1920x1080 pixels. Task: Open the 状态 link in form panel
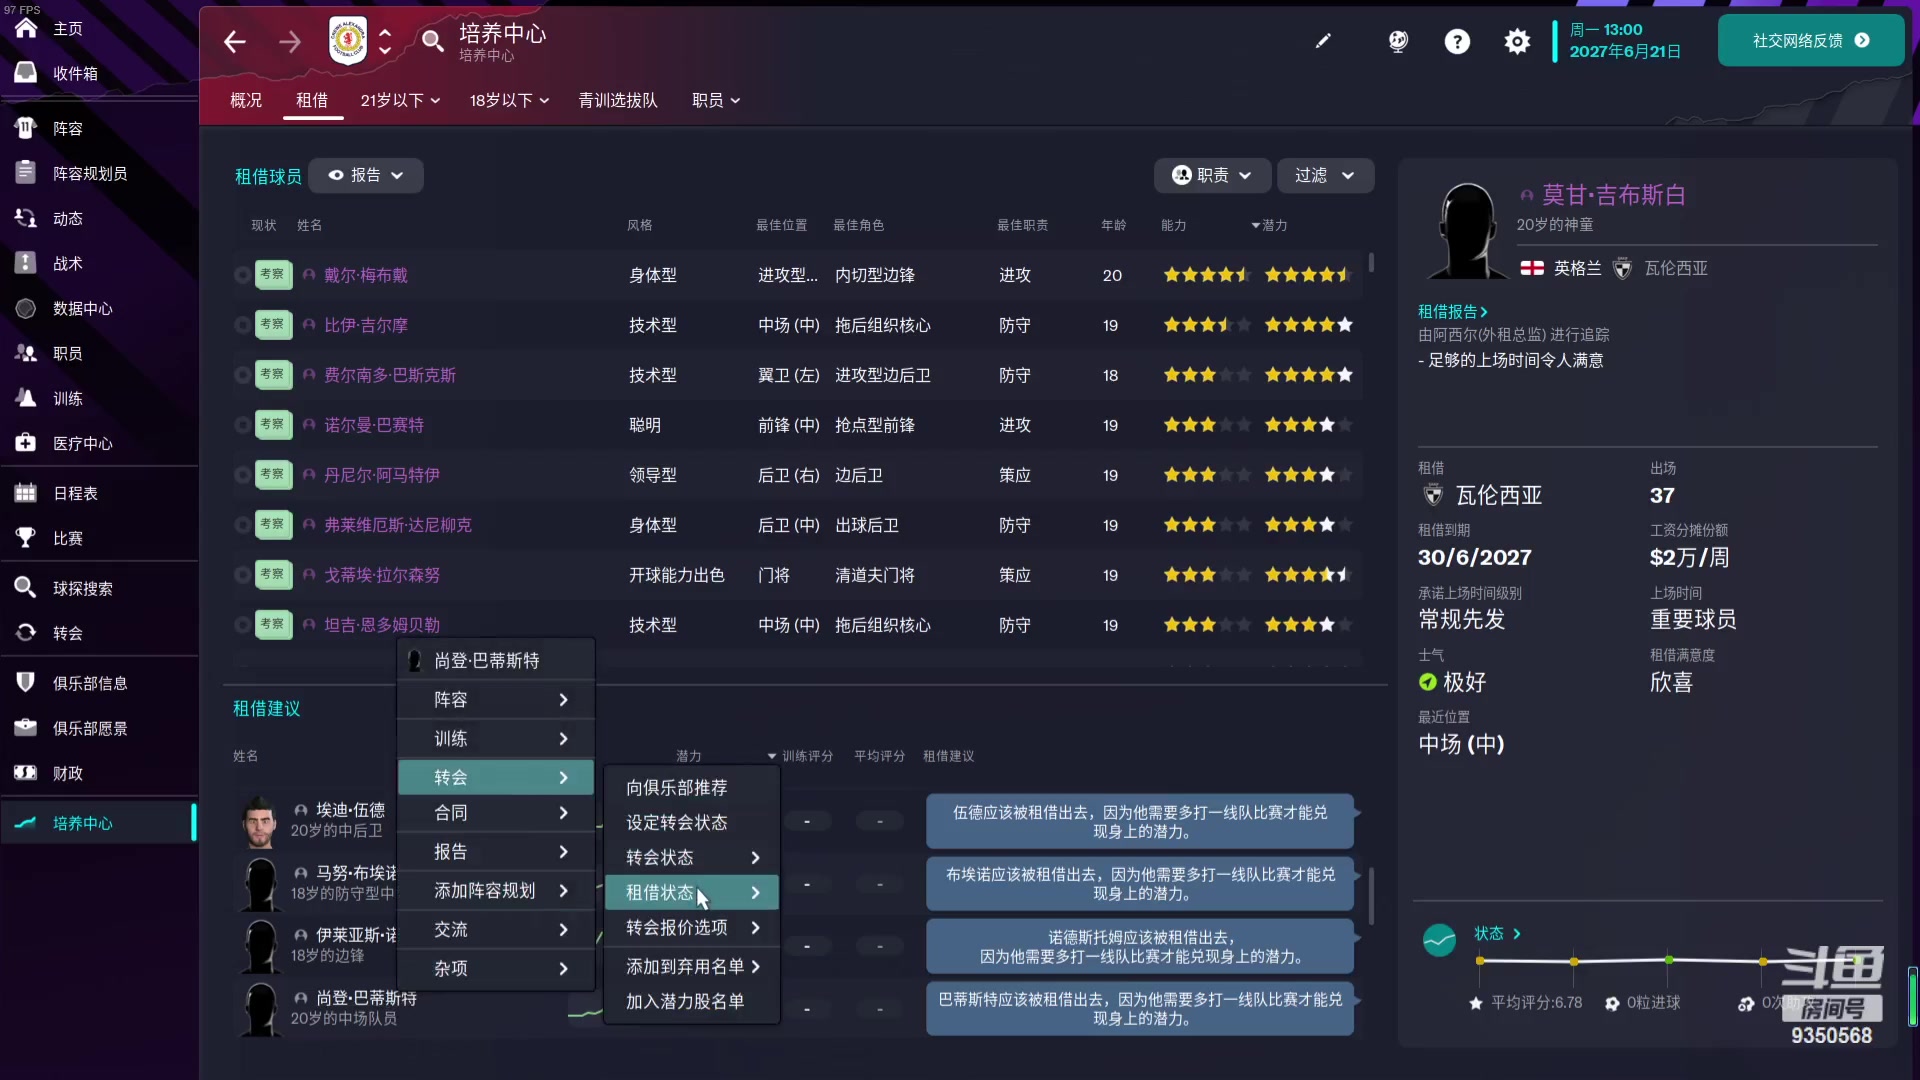[1497, 933]
